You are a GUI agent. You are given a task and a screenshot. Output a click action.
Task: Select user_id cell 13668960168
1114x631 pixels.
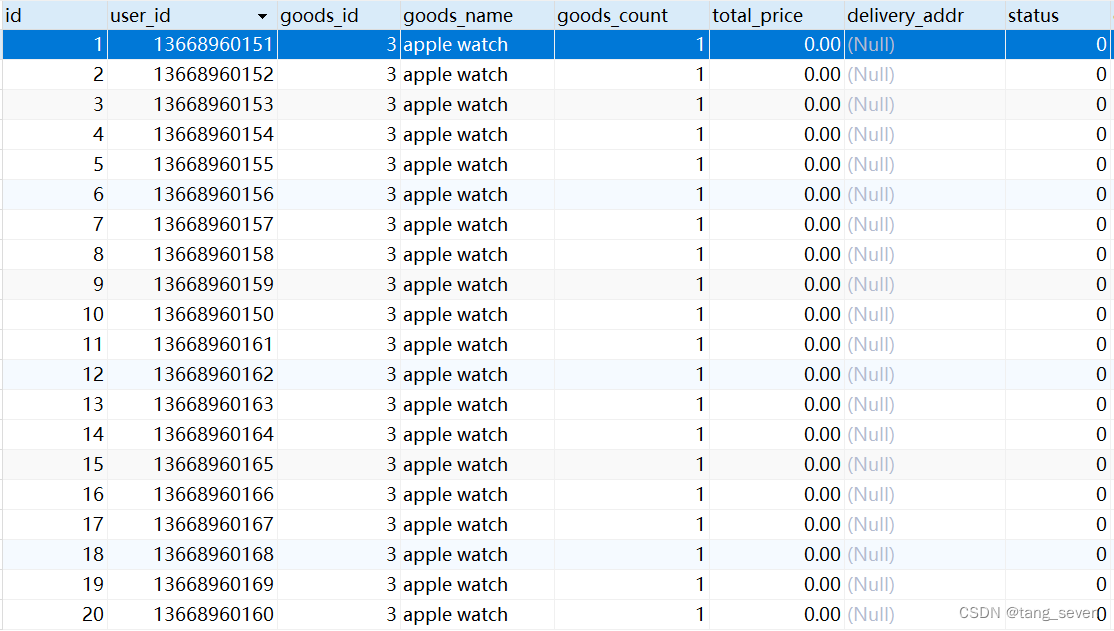pyautogui.click(x=193, y=554)
